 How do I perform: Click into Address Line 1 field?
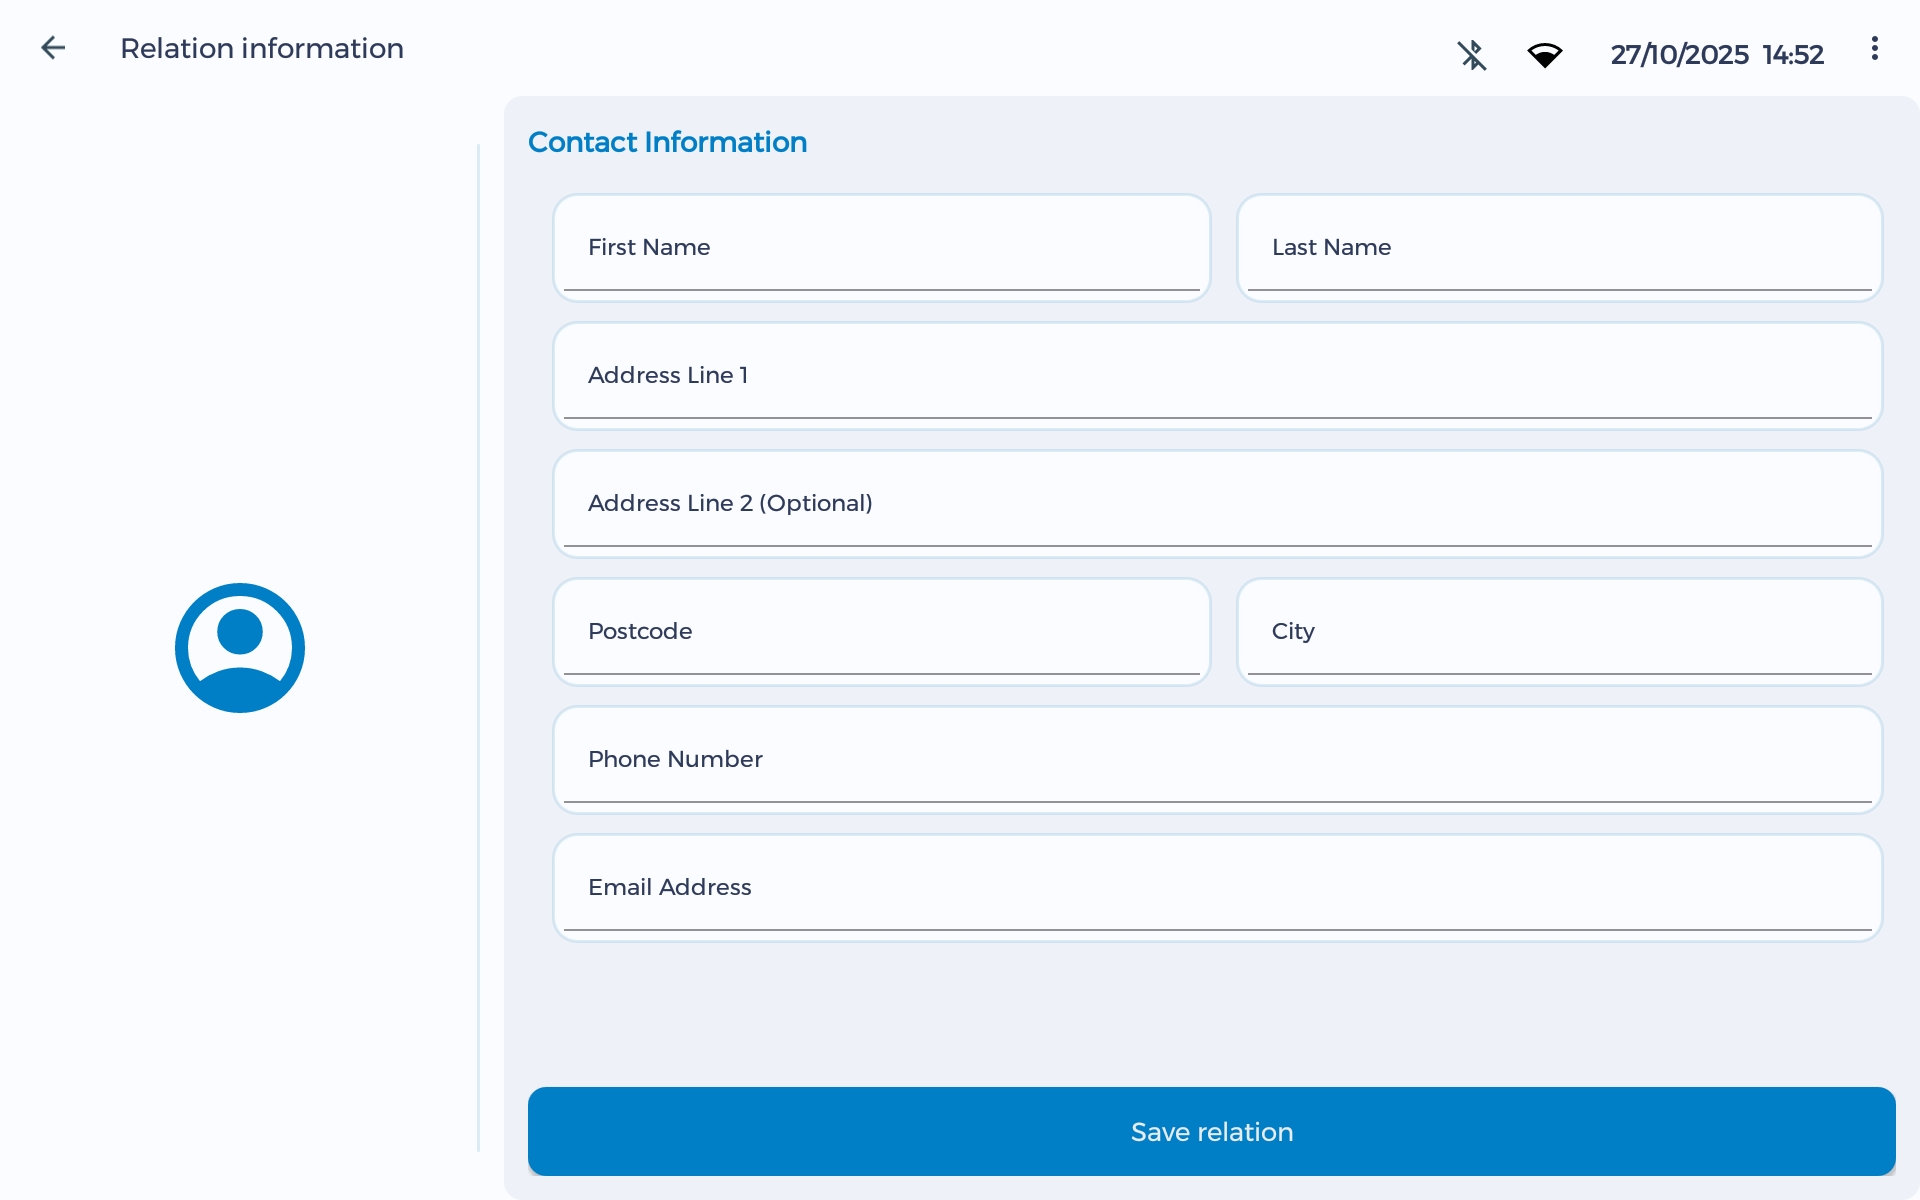(x=1217, y=376)
